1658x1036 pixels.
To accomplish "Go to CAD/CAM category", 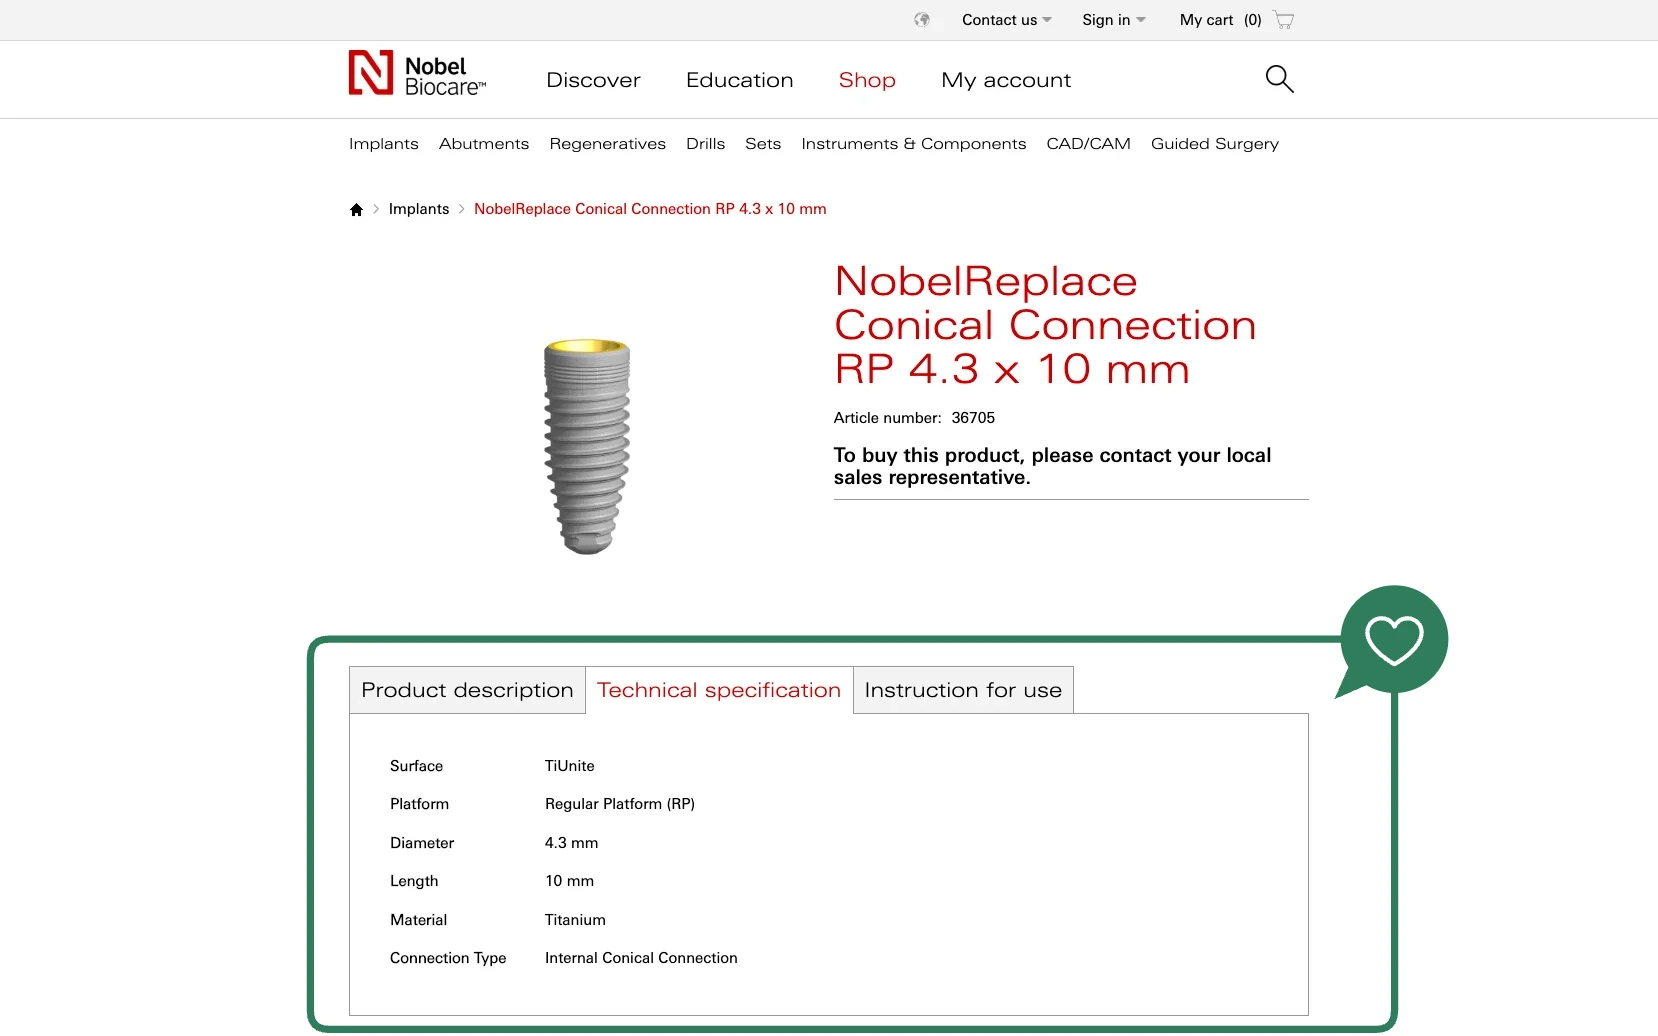I will click(x=1089, y=144).
